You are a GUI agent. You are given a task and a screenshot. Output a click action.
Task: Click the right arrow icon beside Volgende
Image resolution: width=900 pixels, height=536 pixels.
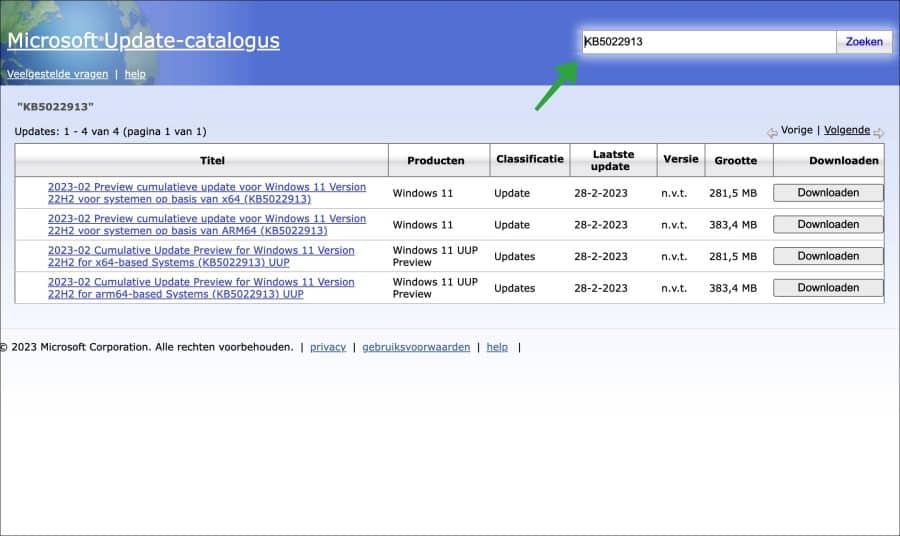point(879,133)
